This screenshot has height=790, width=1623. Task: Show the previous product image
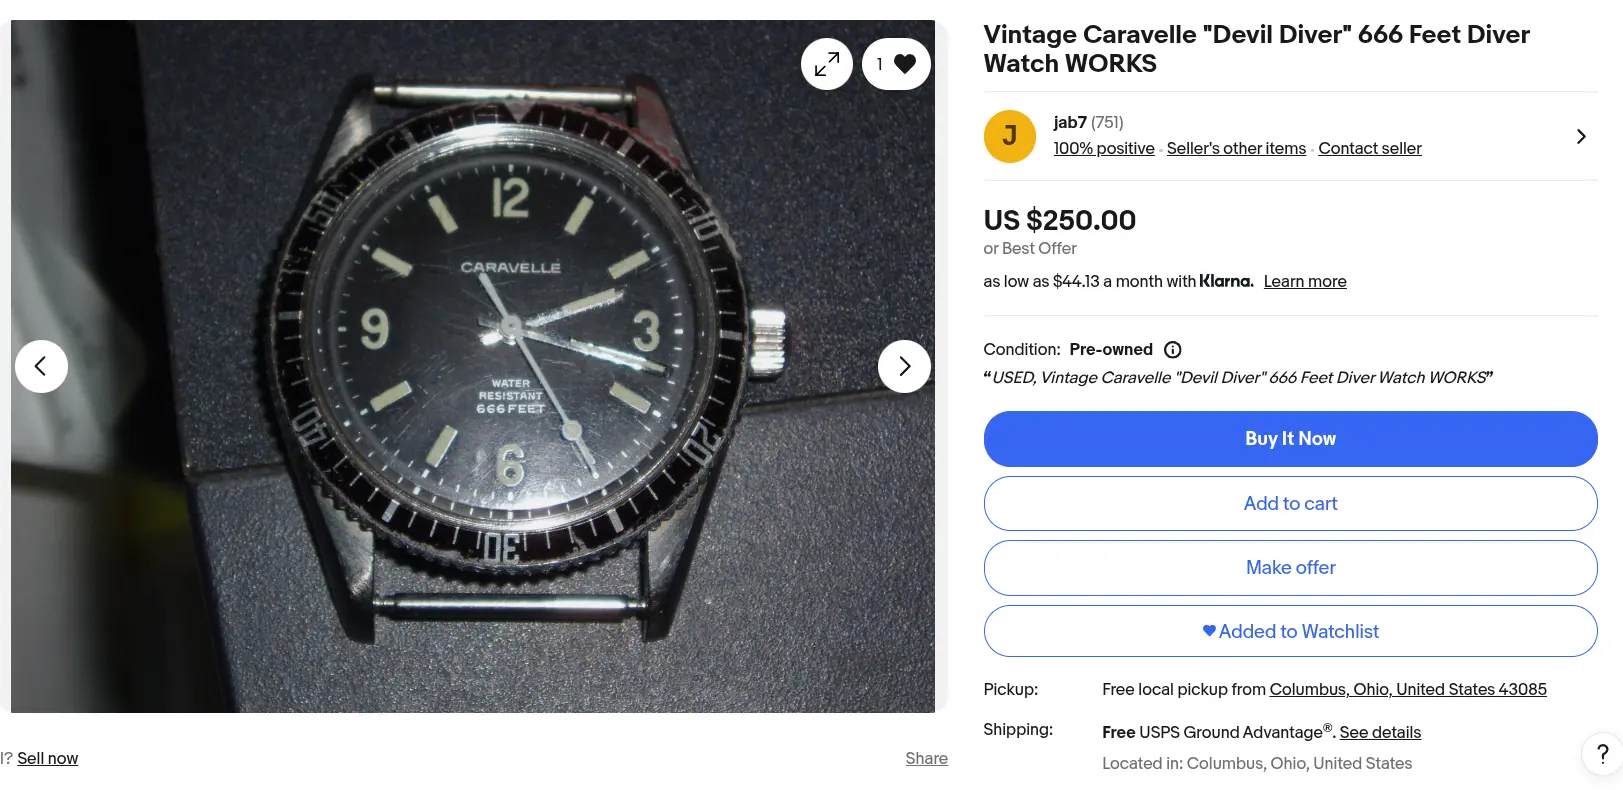click(x=41, y=366)
